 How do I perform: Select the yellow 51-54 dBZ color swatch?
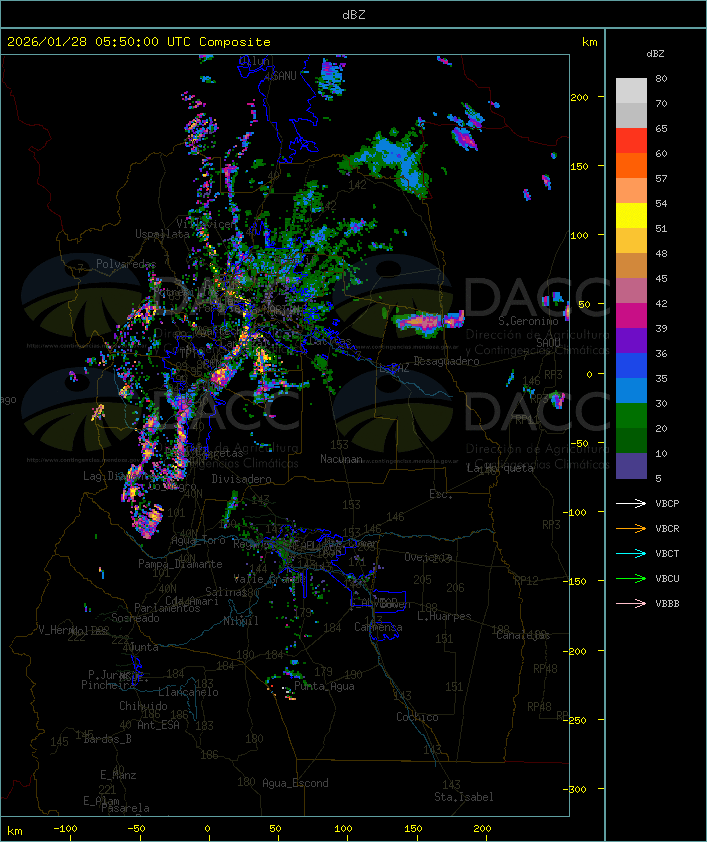pyautogui.click(x=631, y=216)
